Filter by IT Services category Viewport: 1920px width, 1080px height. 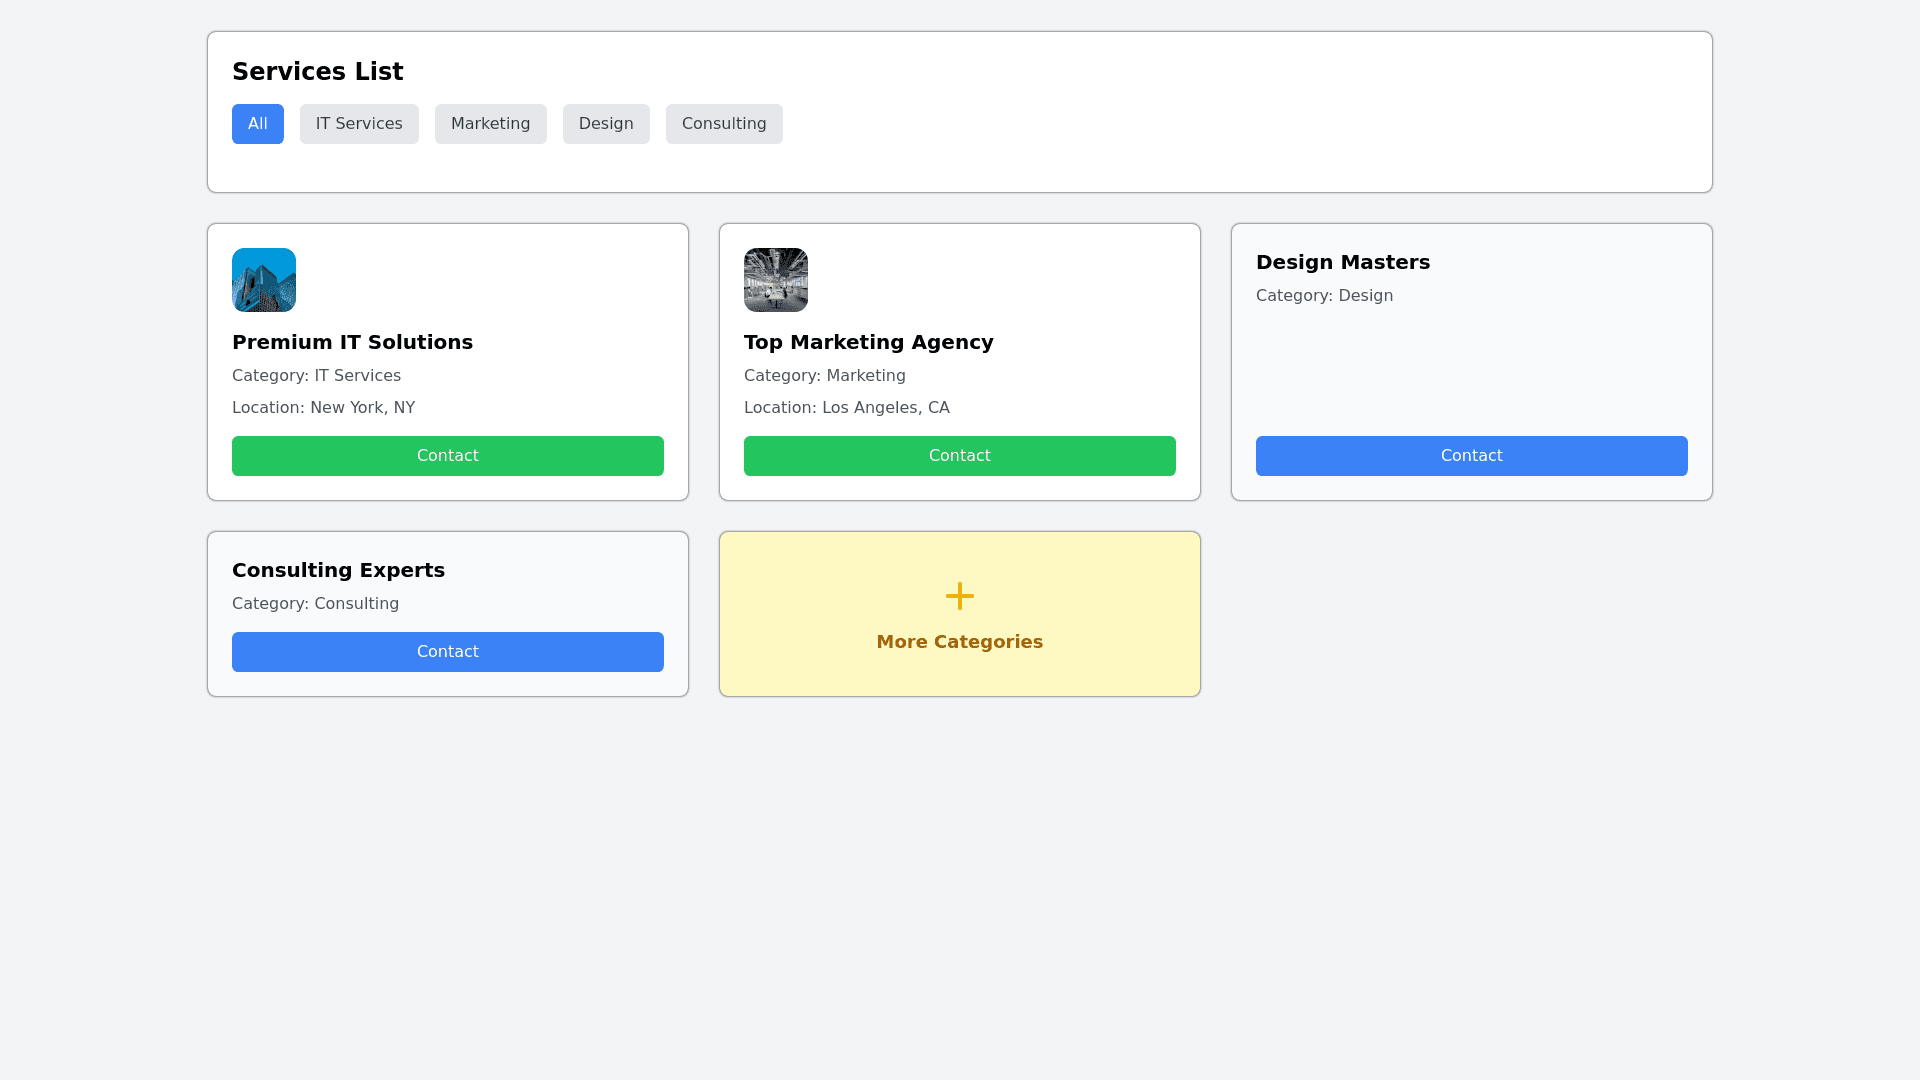click(x=359, y=124)
